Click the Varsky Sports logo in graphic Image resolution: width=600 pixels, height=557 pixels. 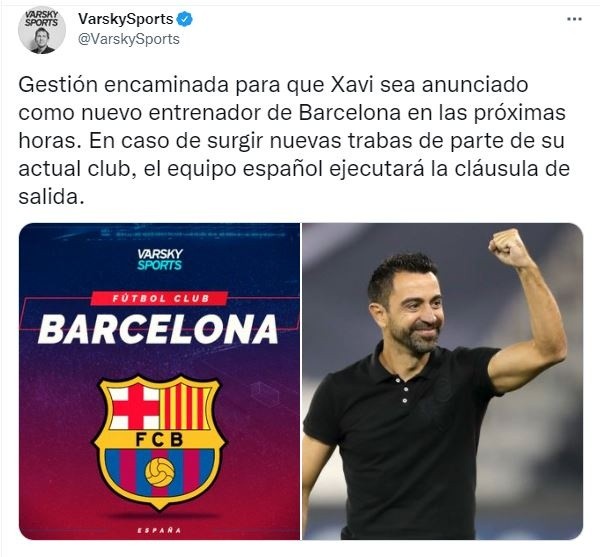pyautogui.click(x=160, y=259)
